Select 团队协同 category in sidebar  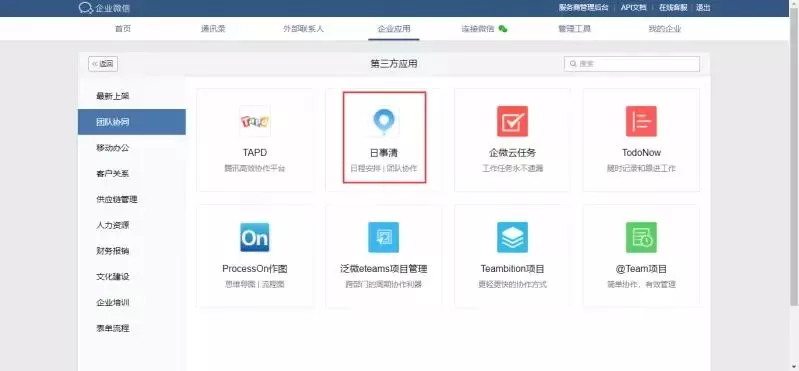132,122
